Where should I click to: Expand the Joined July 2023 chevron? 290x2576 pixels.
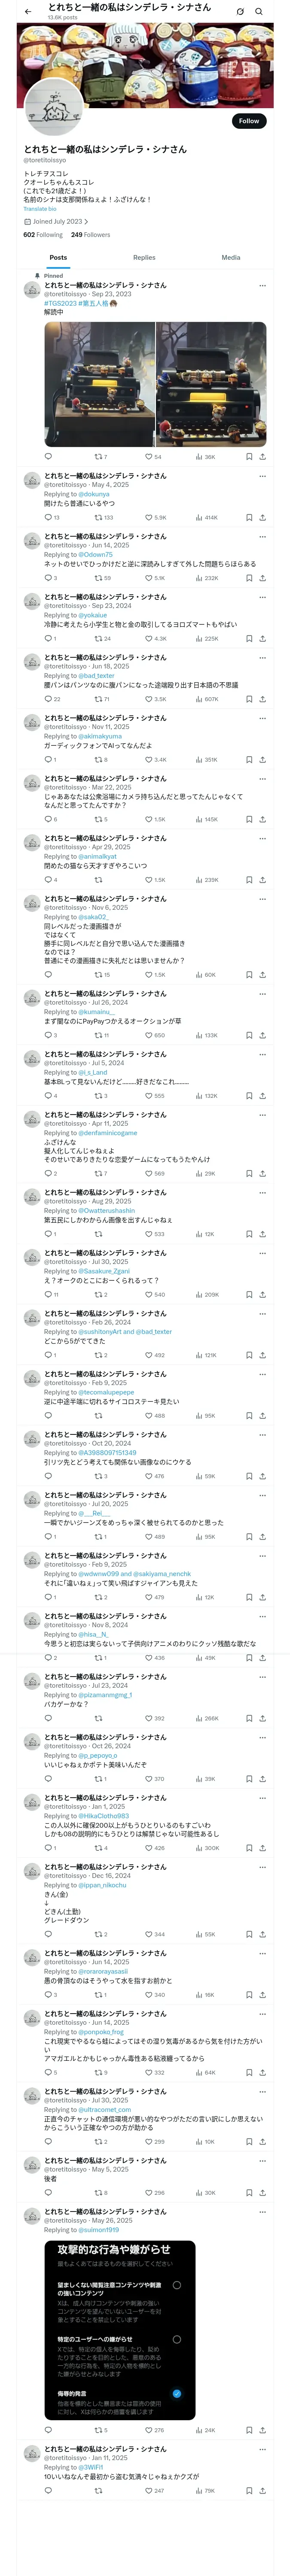(x=86, y=222)
